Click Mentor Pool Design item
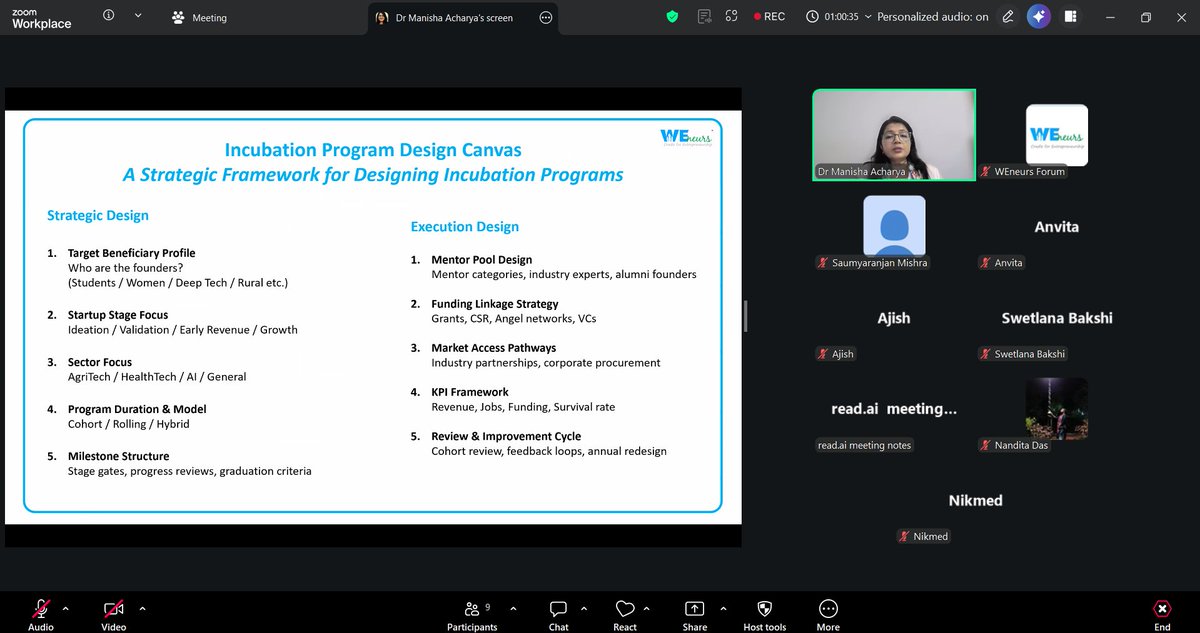The image size is (1200, 633). [482, 260]
